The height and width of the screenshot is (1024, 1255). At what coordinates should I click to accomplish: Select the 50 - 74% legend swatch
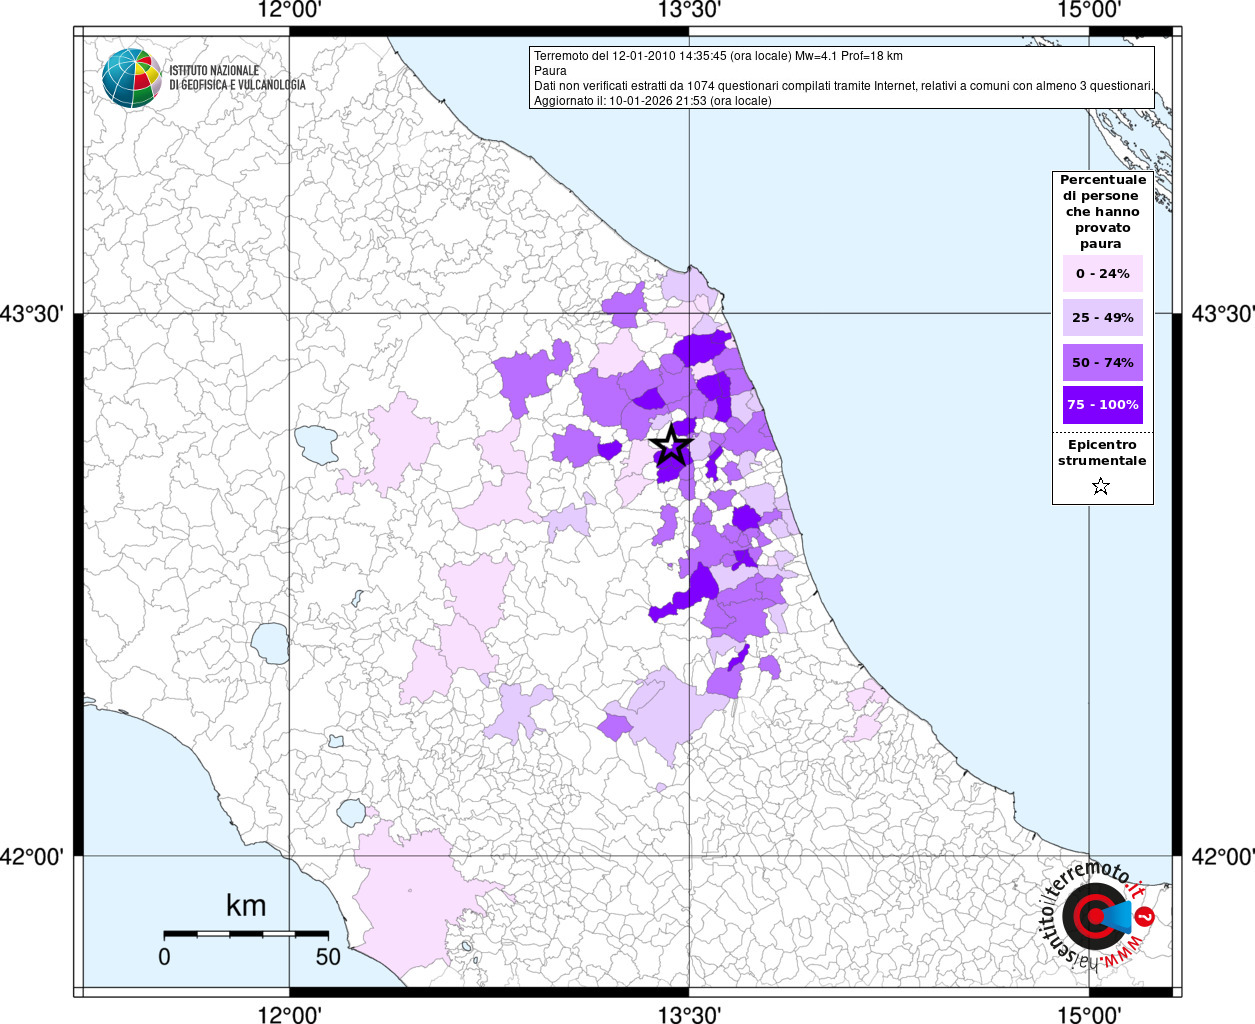click(x=1102, y=362)
